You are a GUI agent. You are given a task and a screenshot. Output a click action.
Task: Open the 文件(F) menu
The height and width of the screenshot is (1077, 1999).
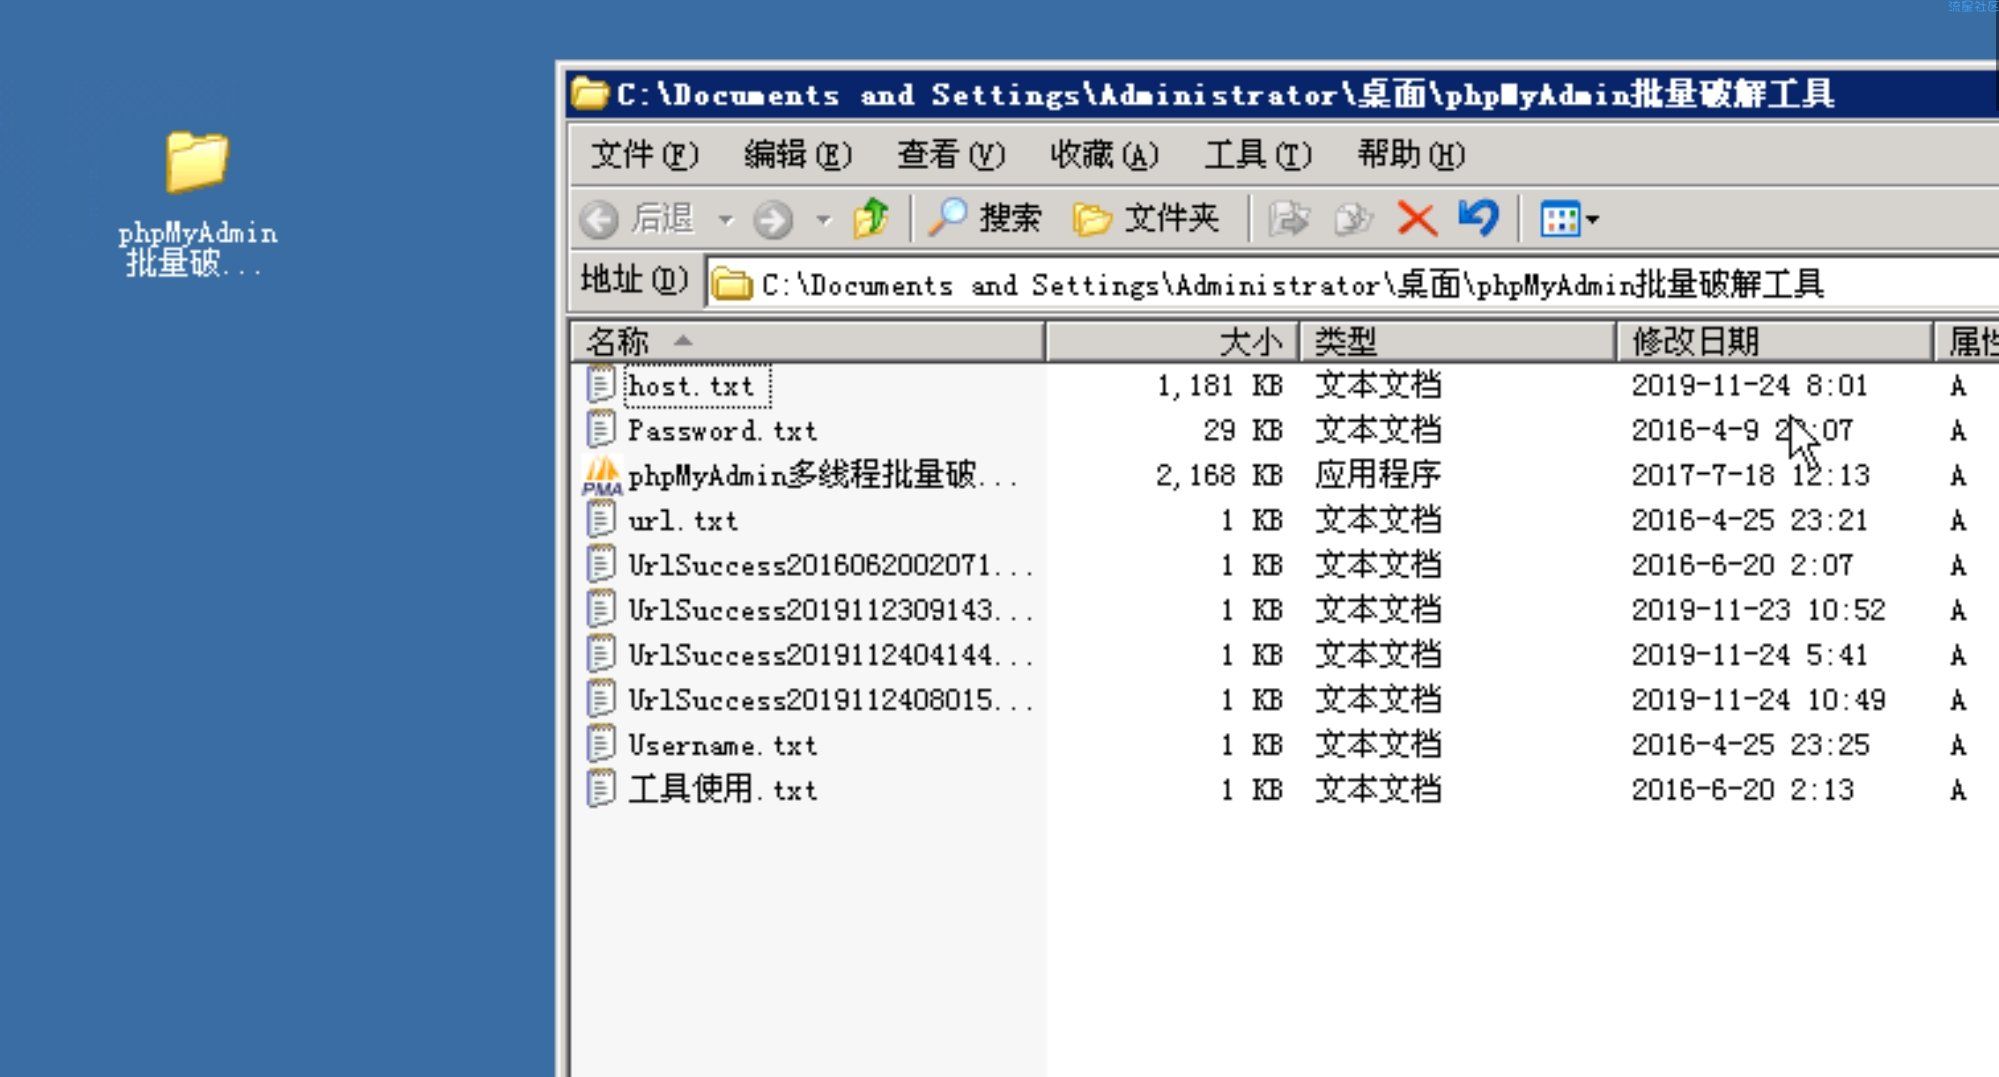click(x=644, y=155)
